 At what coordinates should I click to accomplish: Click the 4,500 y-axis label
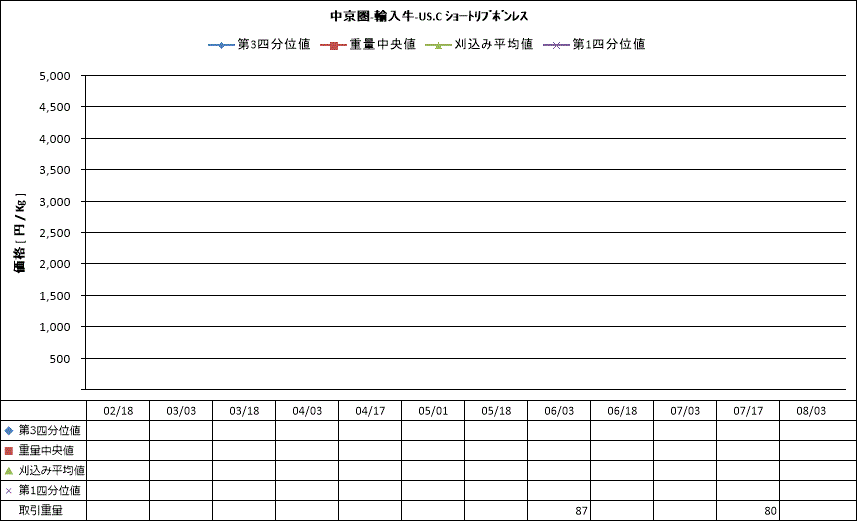[x=55, y=107]
